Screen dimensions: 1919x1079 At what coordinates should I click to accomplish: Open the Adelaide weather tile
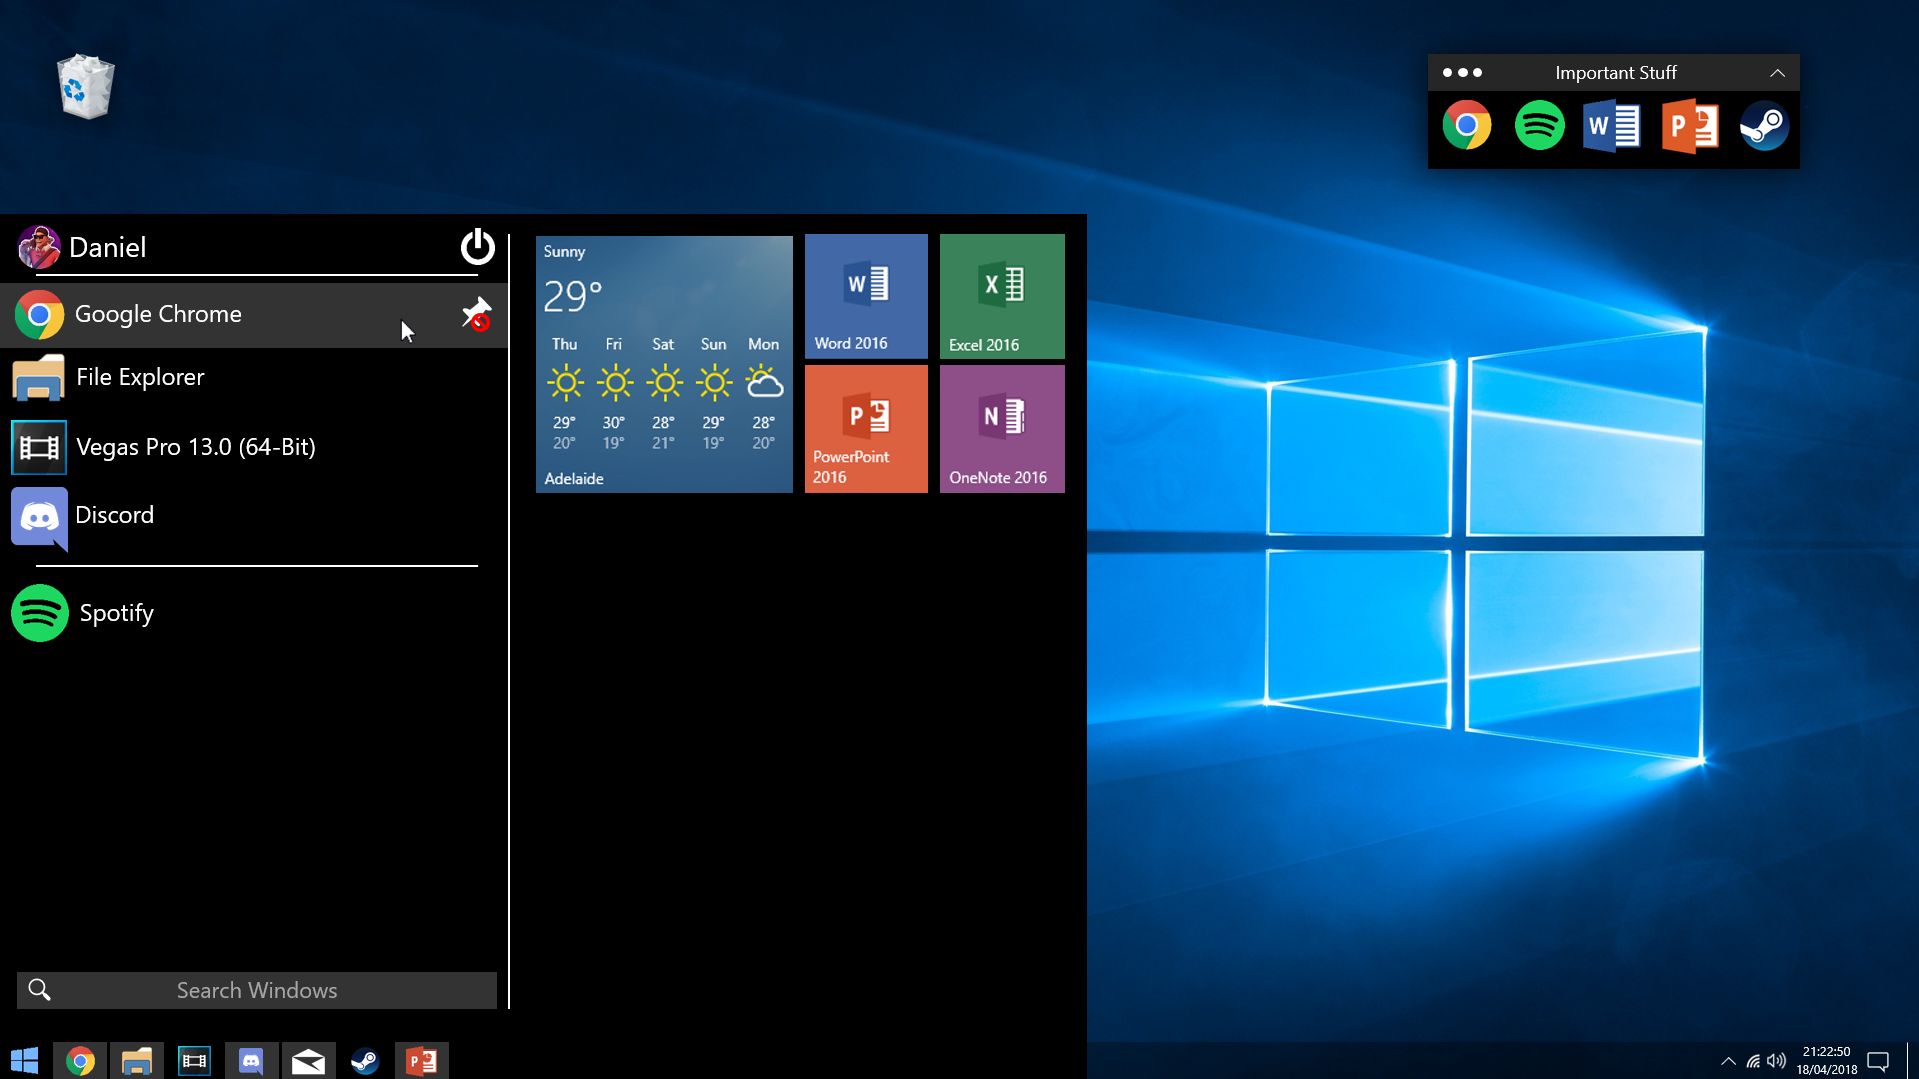click(664, 364)
